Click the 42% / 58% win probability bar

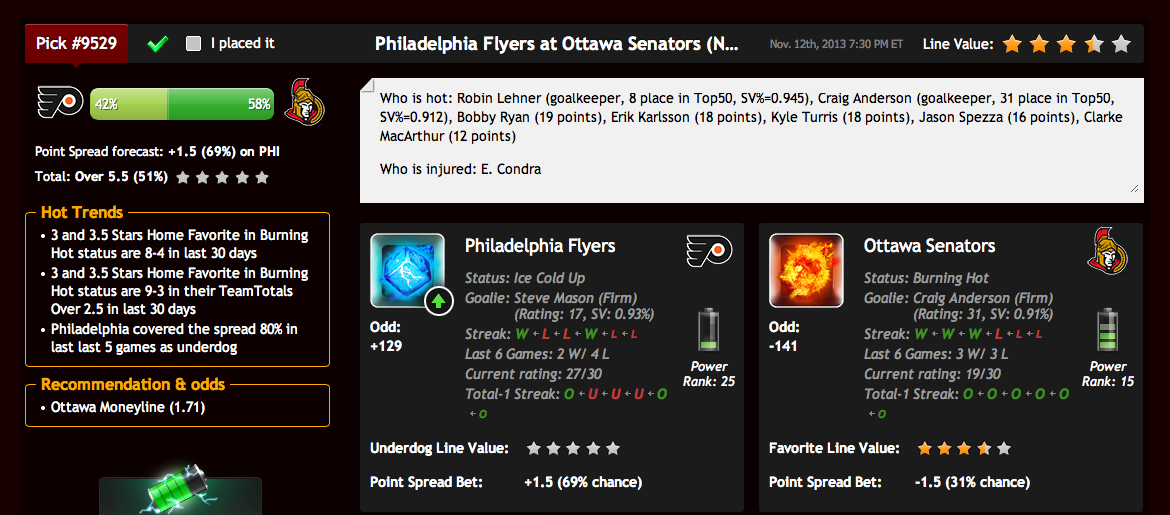(182, 104)
